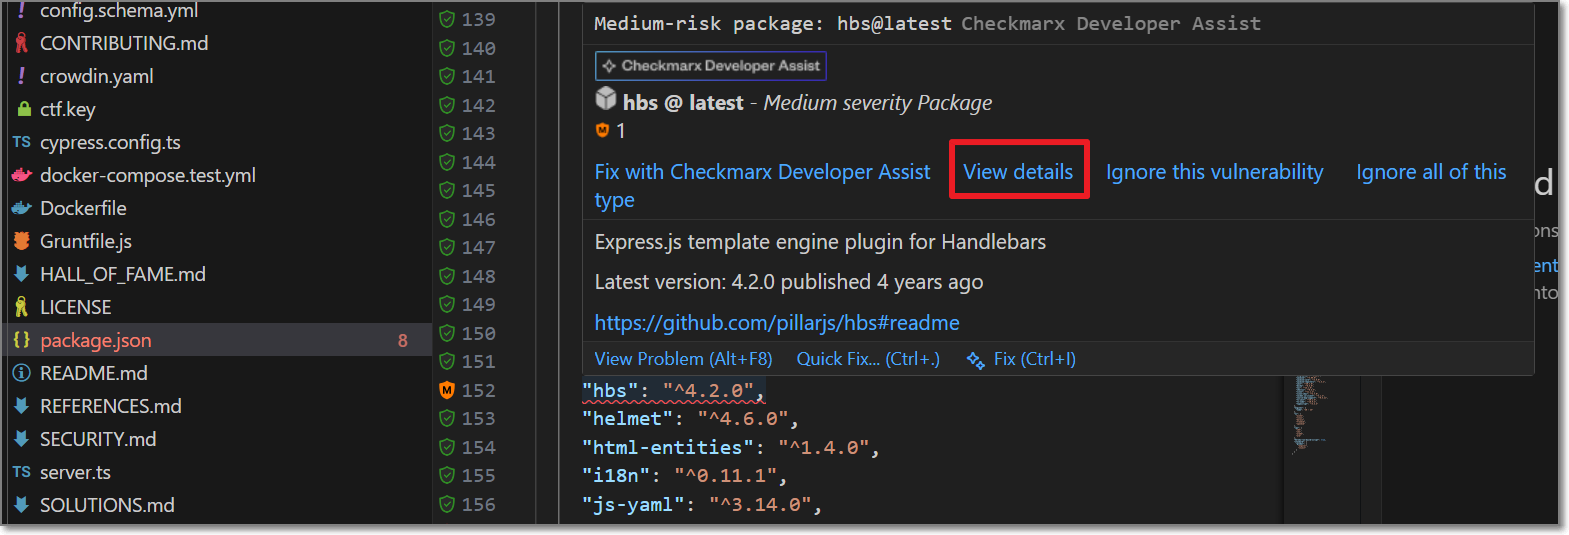The width and height of the screenshot is (1569, 535).
Task: Open View details for hbs package
Action: pos(1018,172)
